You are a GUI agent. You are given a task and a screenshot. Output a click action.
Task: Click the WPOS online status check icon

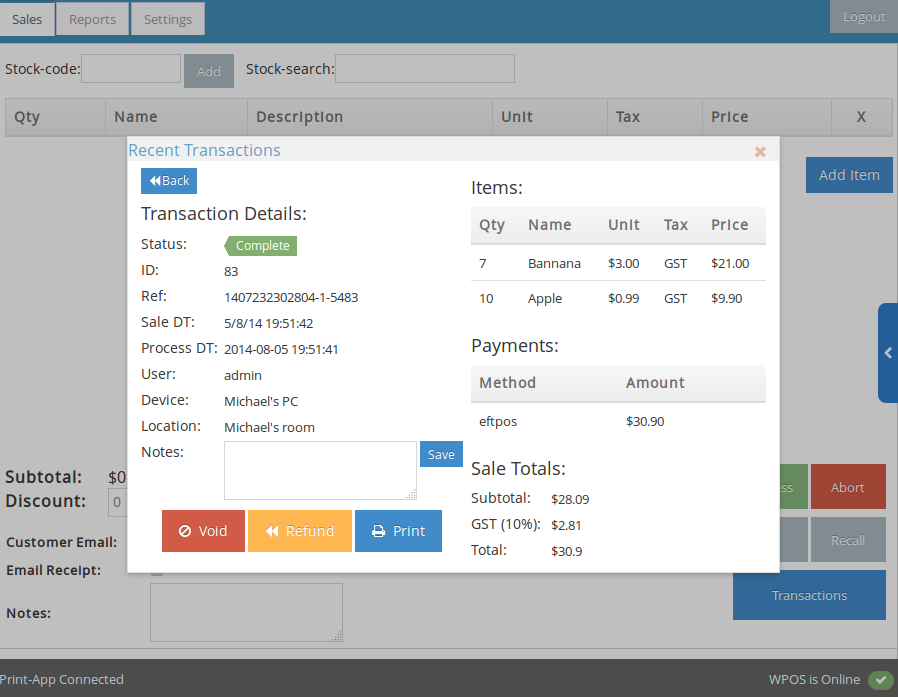coord(881,680)
